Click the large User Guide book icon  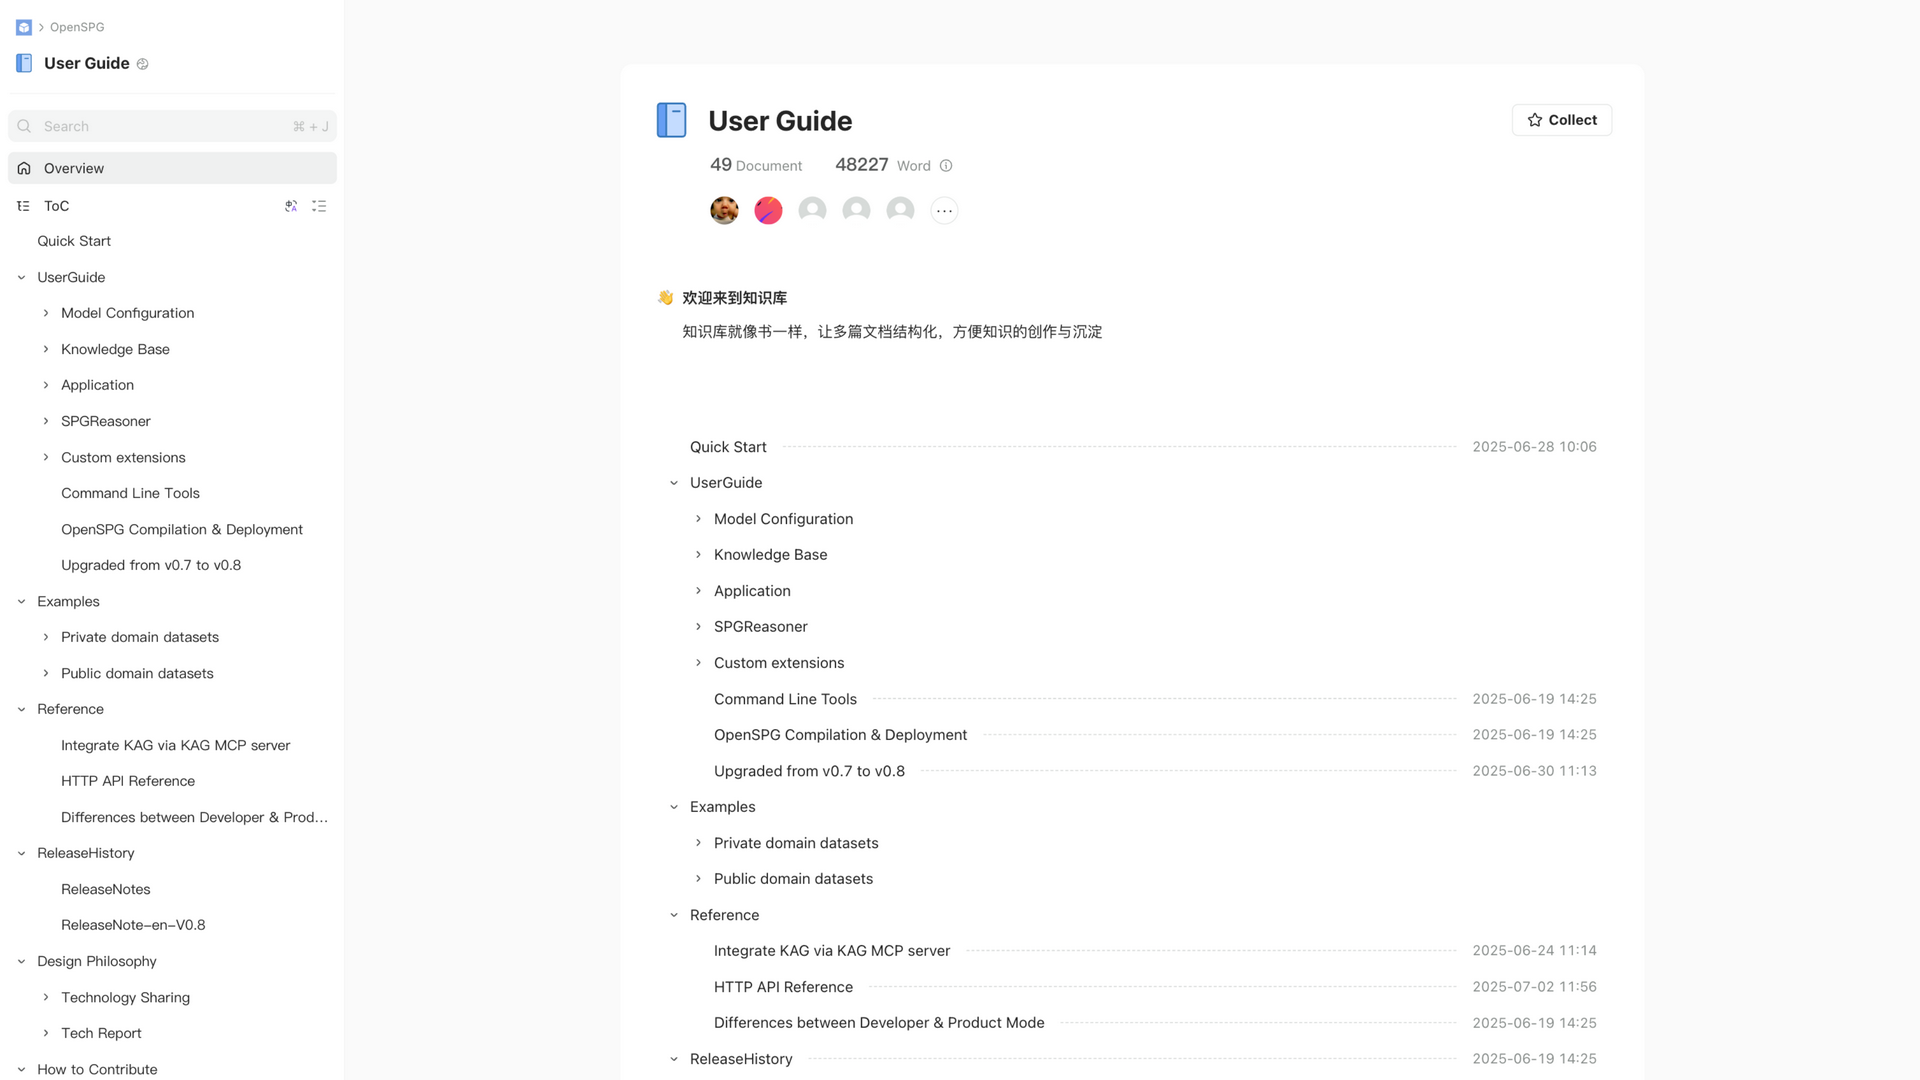coord(671,120)
